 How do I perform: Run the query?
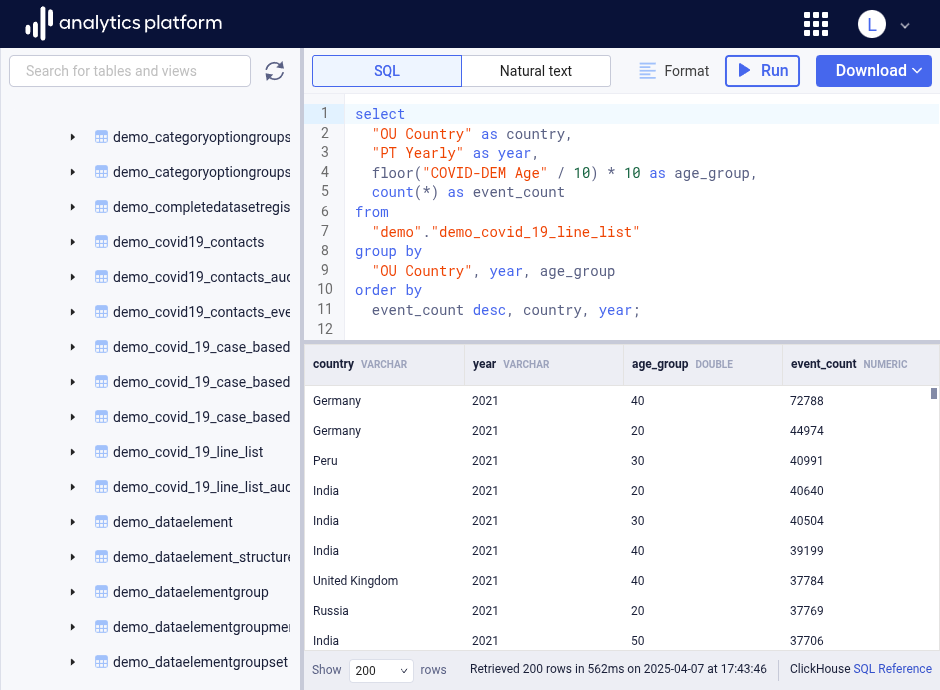coord(762,71)
